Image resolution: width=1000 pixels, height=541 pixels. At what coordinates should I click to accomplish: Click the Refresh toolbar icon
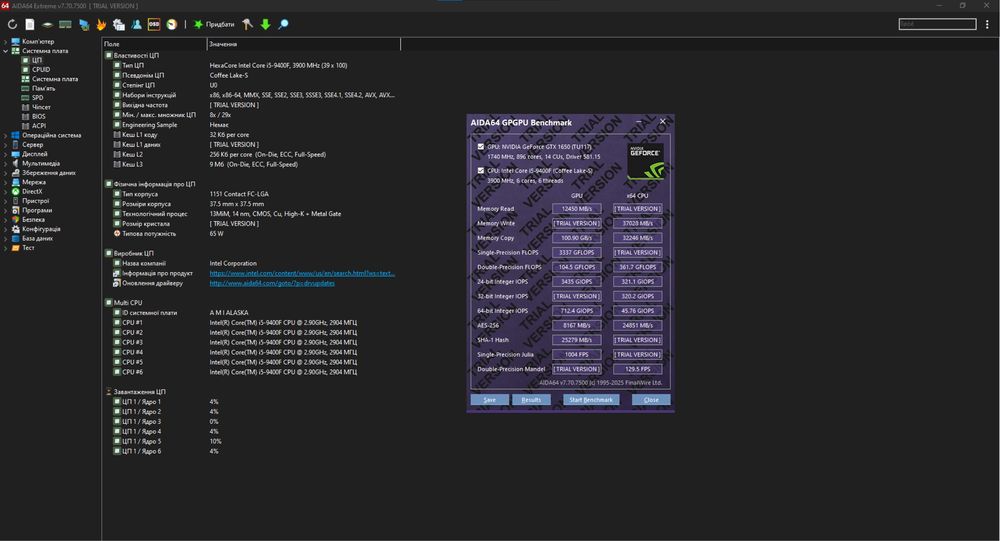tap(12, 24)
